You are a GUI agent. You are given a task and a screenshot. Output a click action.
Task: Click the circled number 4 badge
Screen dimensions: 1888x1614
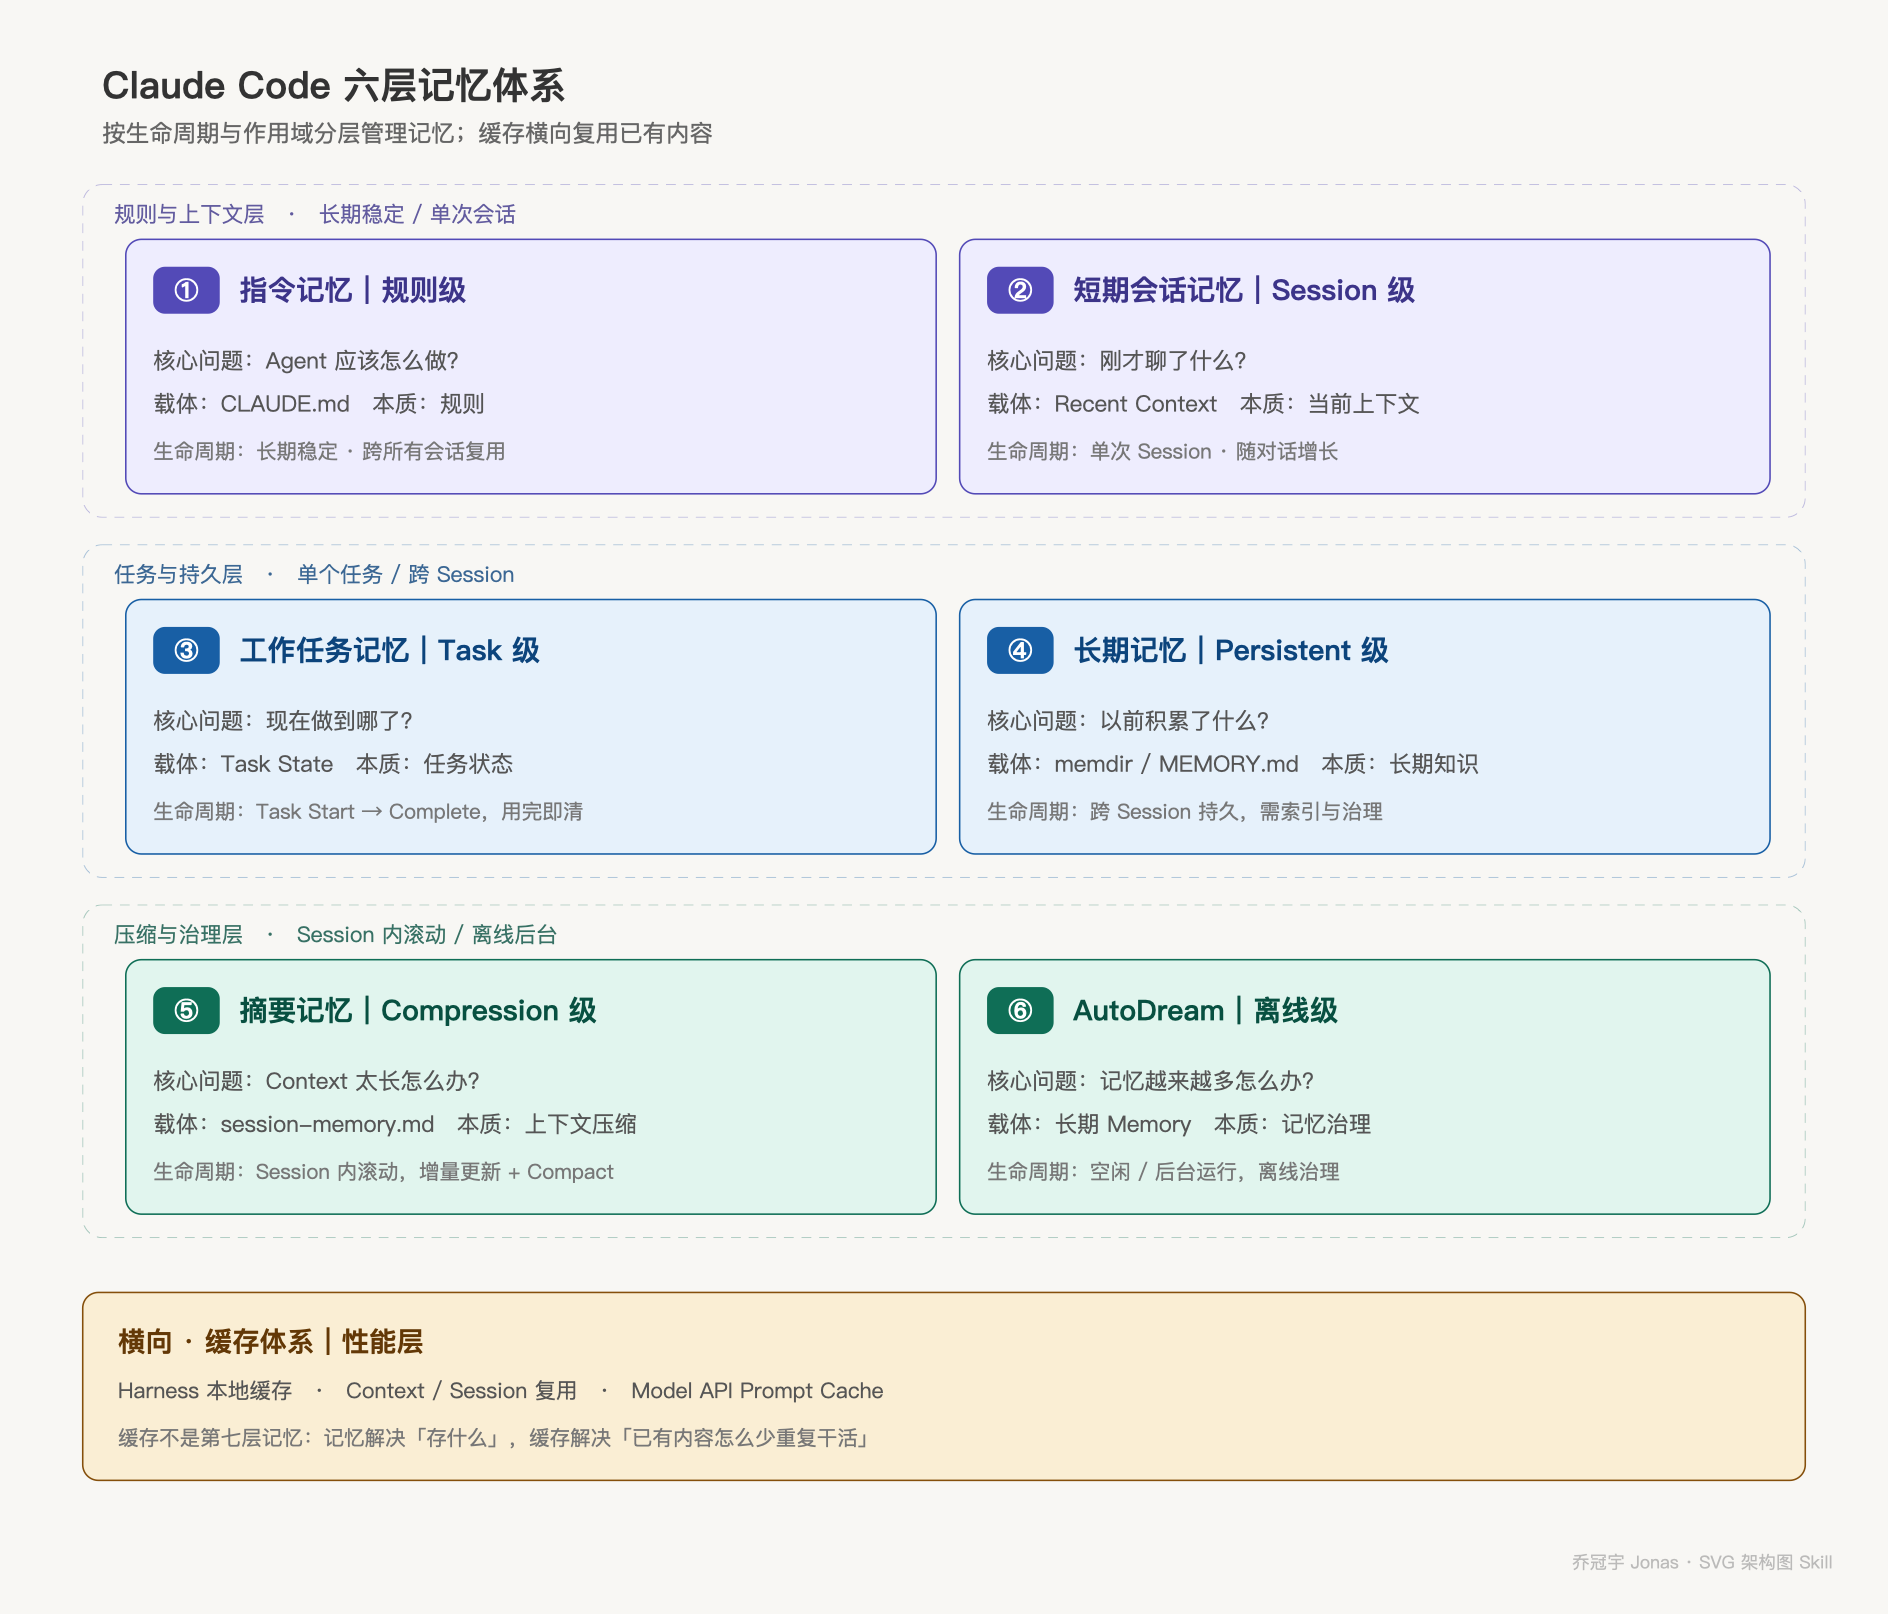coord(1020,650)
